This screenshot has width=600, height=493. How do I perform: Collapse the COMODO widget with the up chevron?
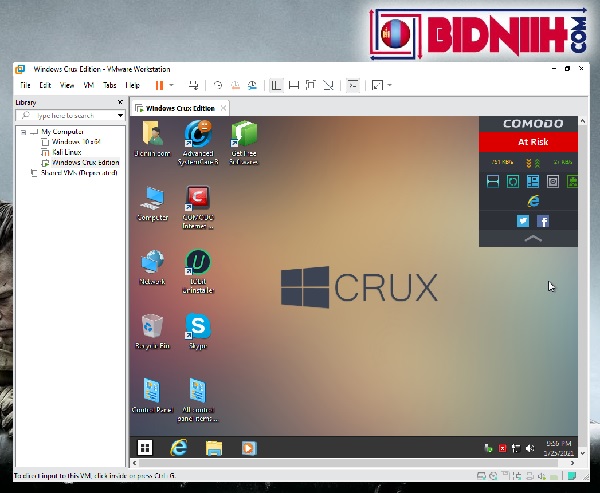533,239
